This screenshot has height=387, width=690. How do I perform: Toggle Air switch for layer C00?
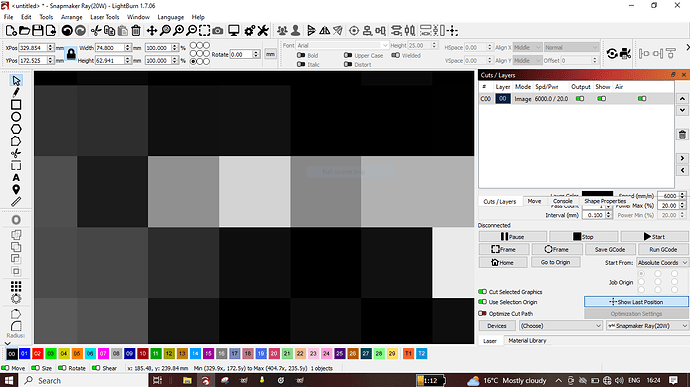tap(642, 99)
